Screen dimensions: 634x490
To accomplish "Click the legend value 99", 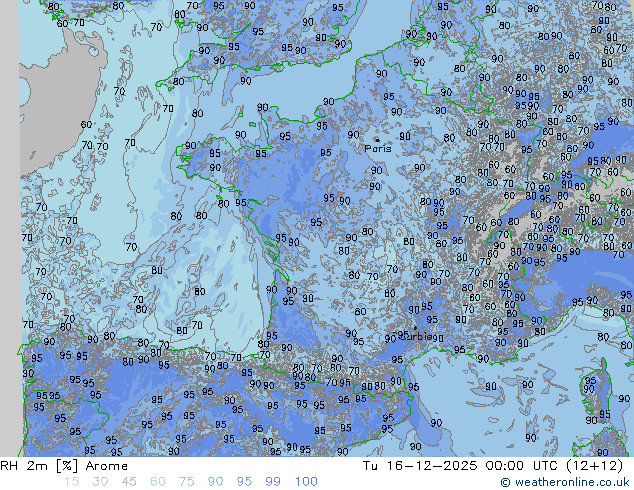I will (x=273, y=482).
